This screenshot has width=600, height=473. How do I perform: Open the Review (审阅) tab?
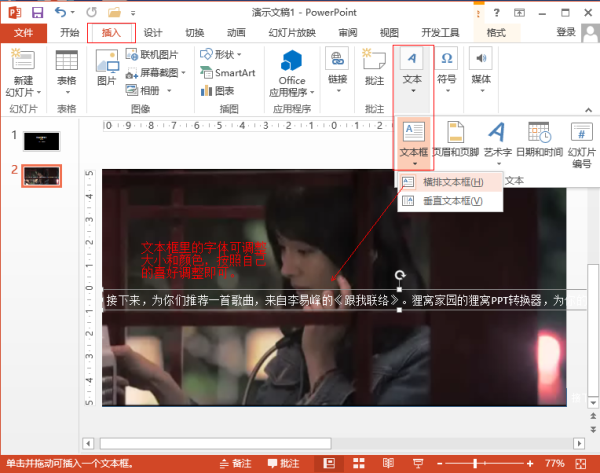pos(348,33)
